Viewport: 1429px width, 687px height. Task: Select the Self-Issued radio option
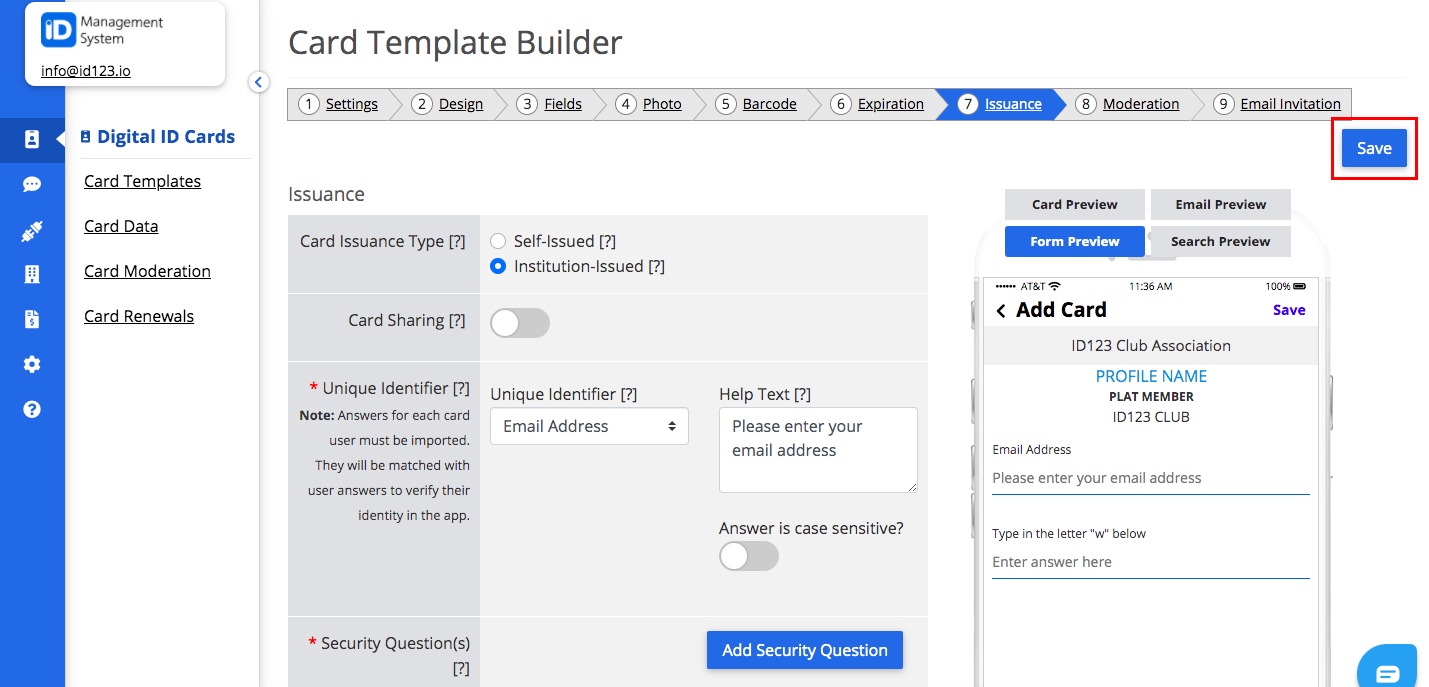point(498,241)
